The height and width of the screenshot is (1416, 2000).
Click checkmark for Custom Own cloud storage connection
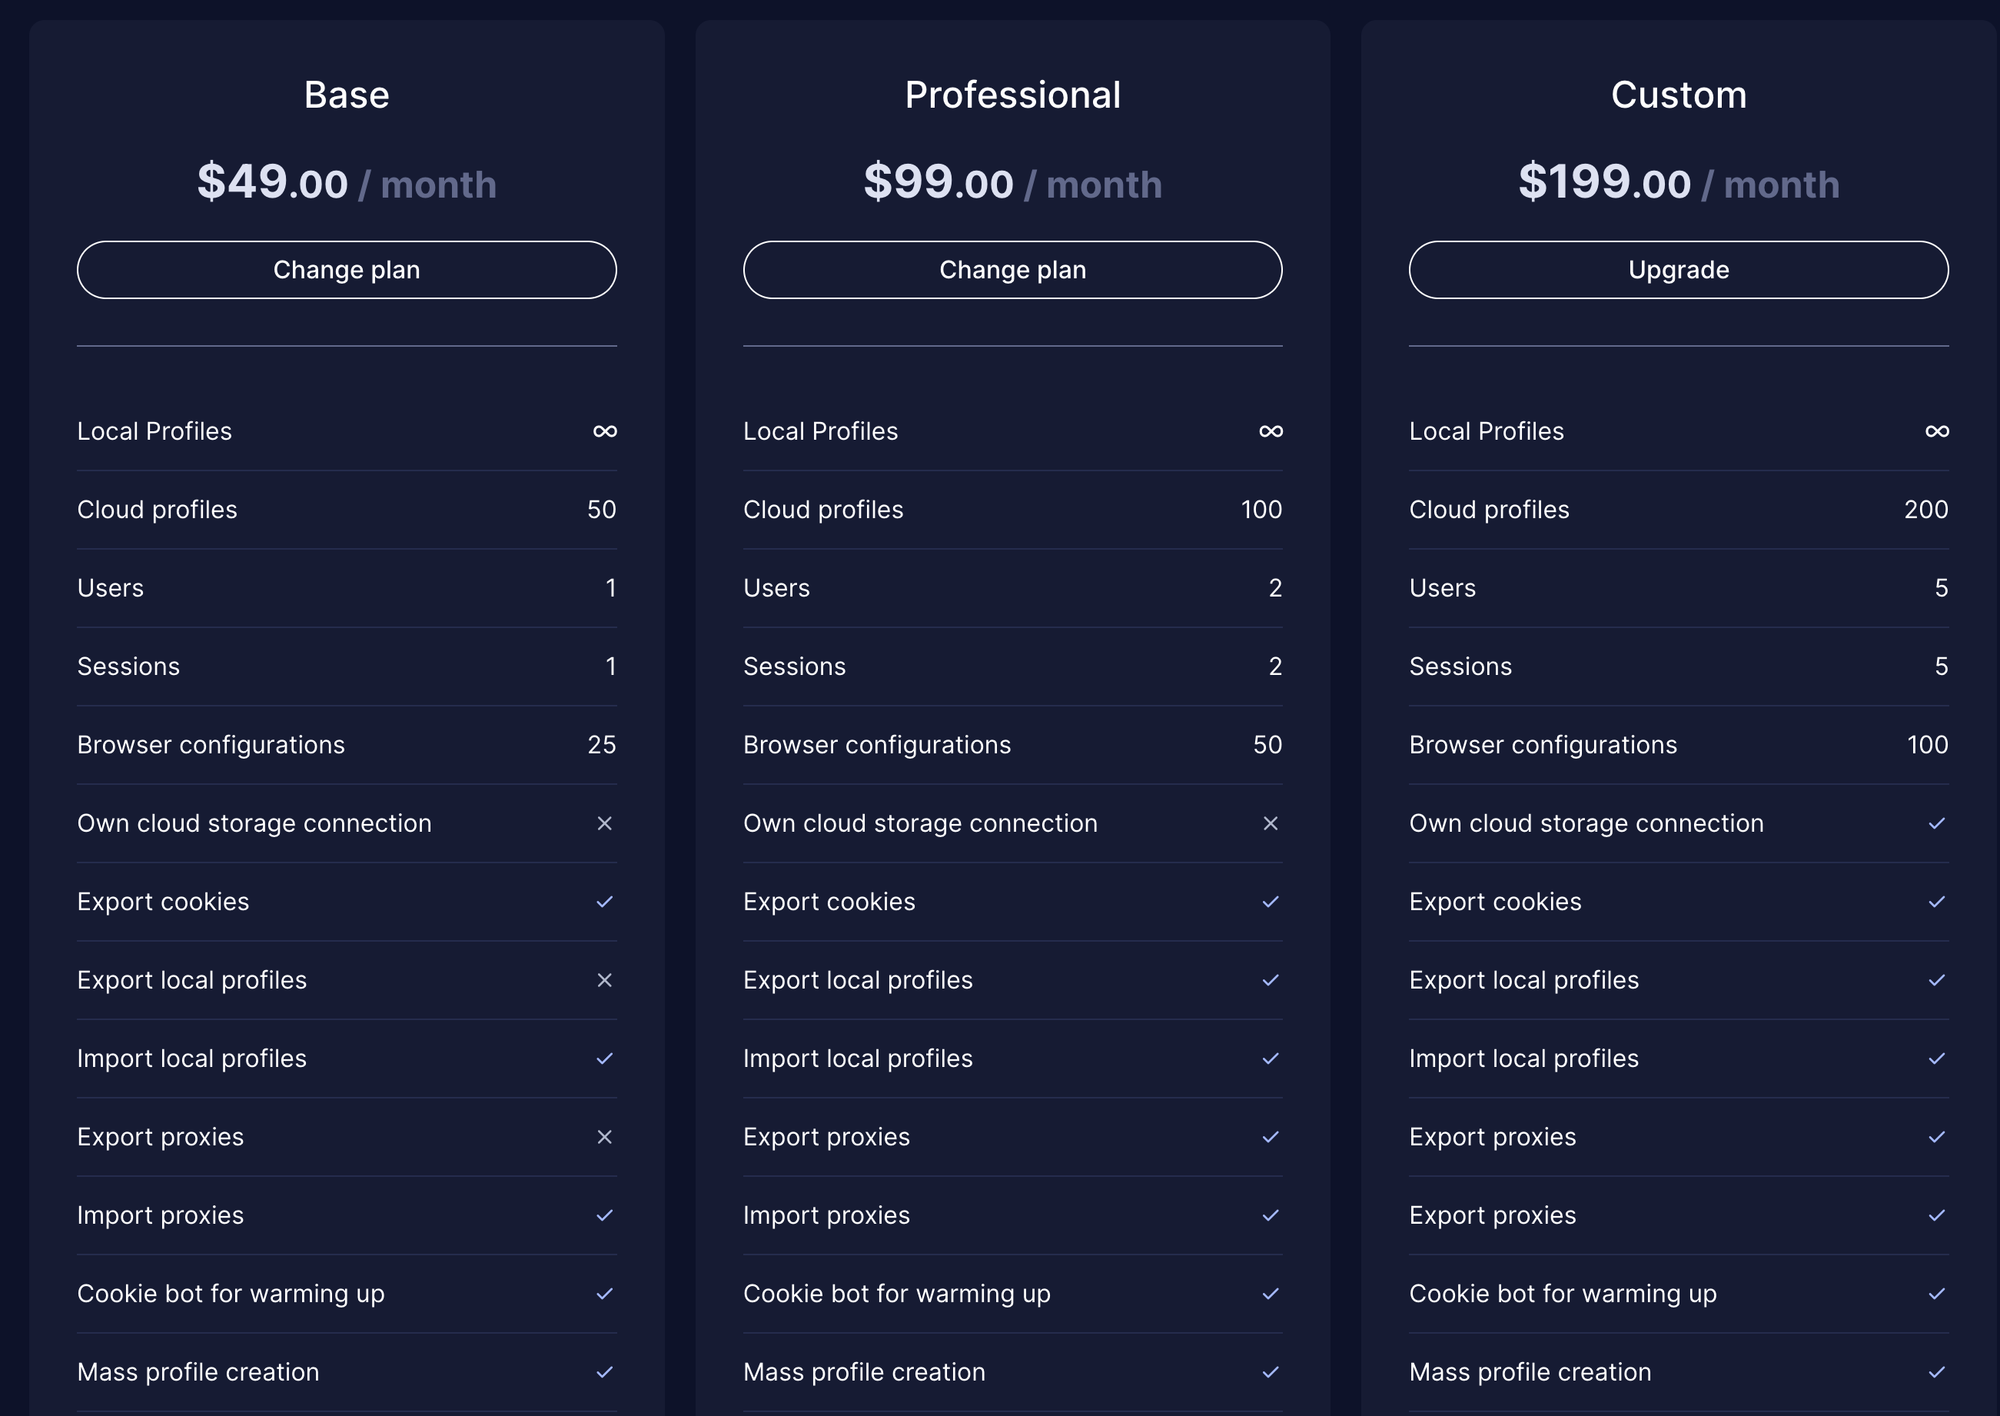[1936, 823]
